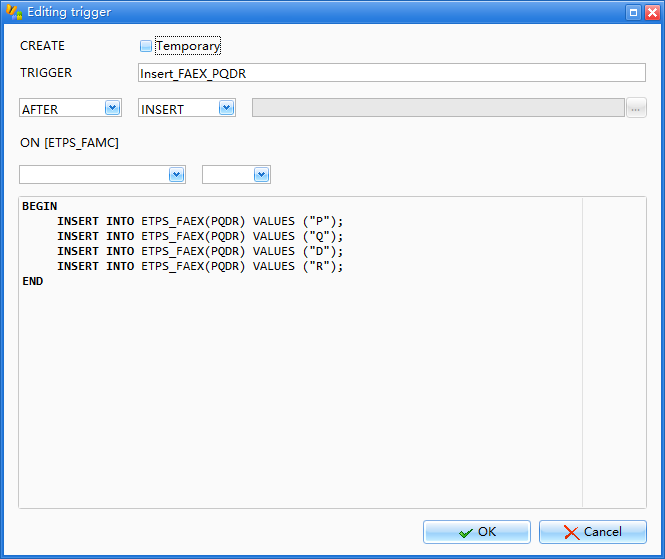Click the INSERT line with value "Q"
Screen dimensions: 665x559
pyautogui.click(x=200, y=236)
